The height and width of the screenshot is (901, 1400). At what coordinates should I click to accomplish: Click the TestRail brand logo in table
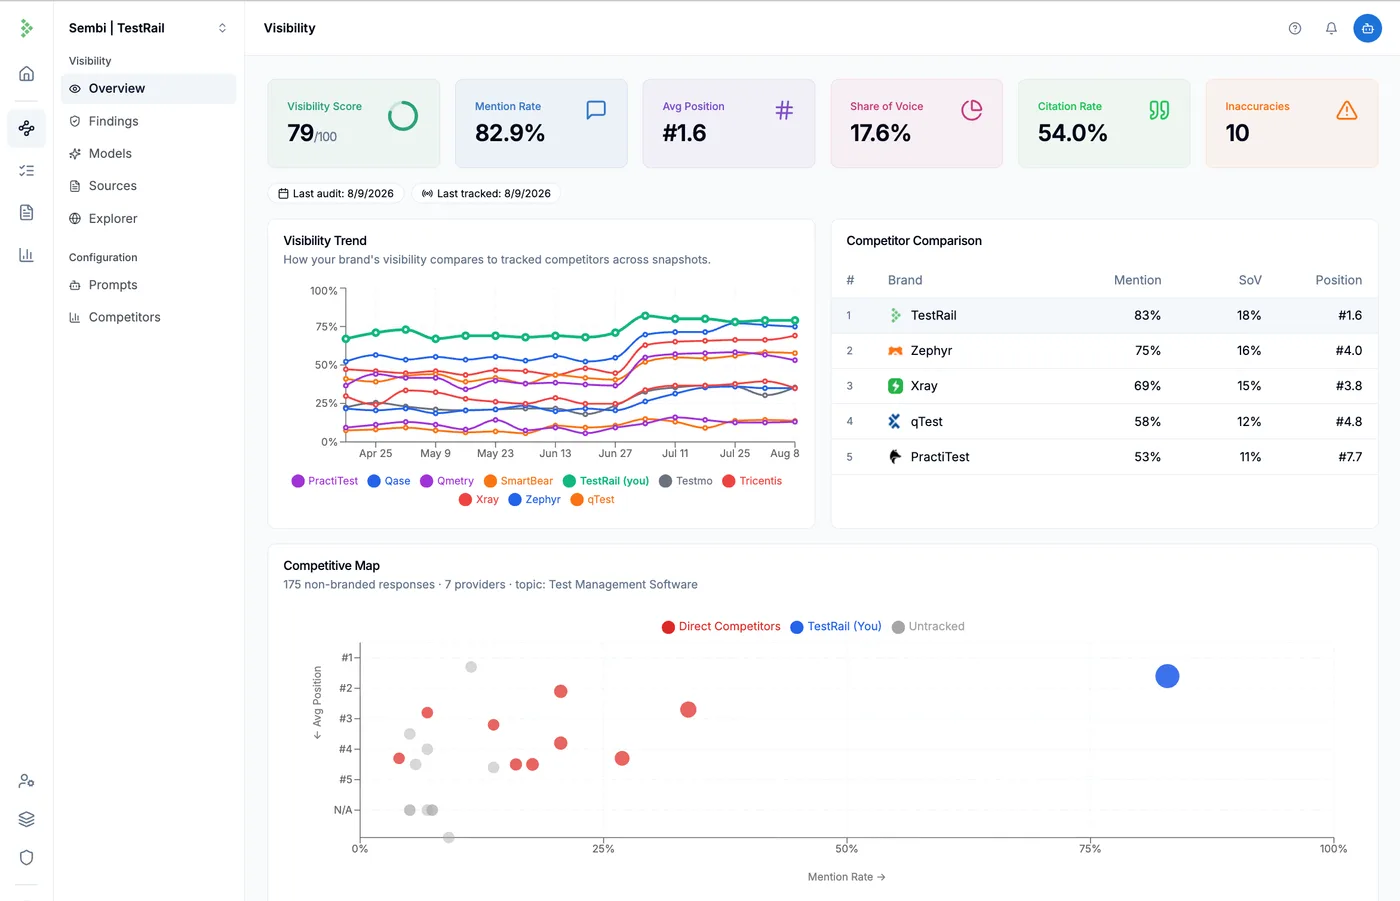point(895,316)
